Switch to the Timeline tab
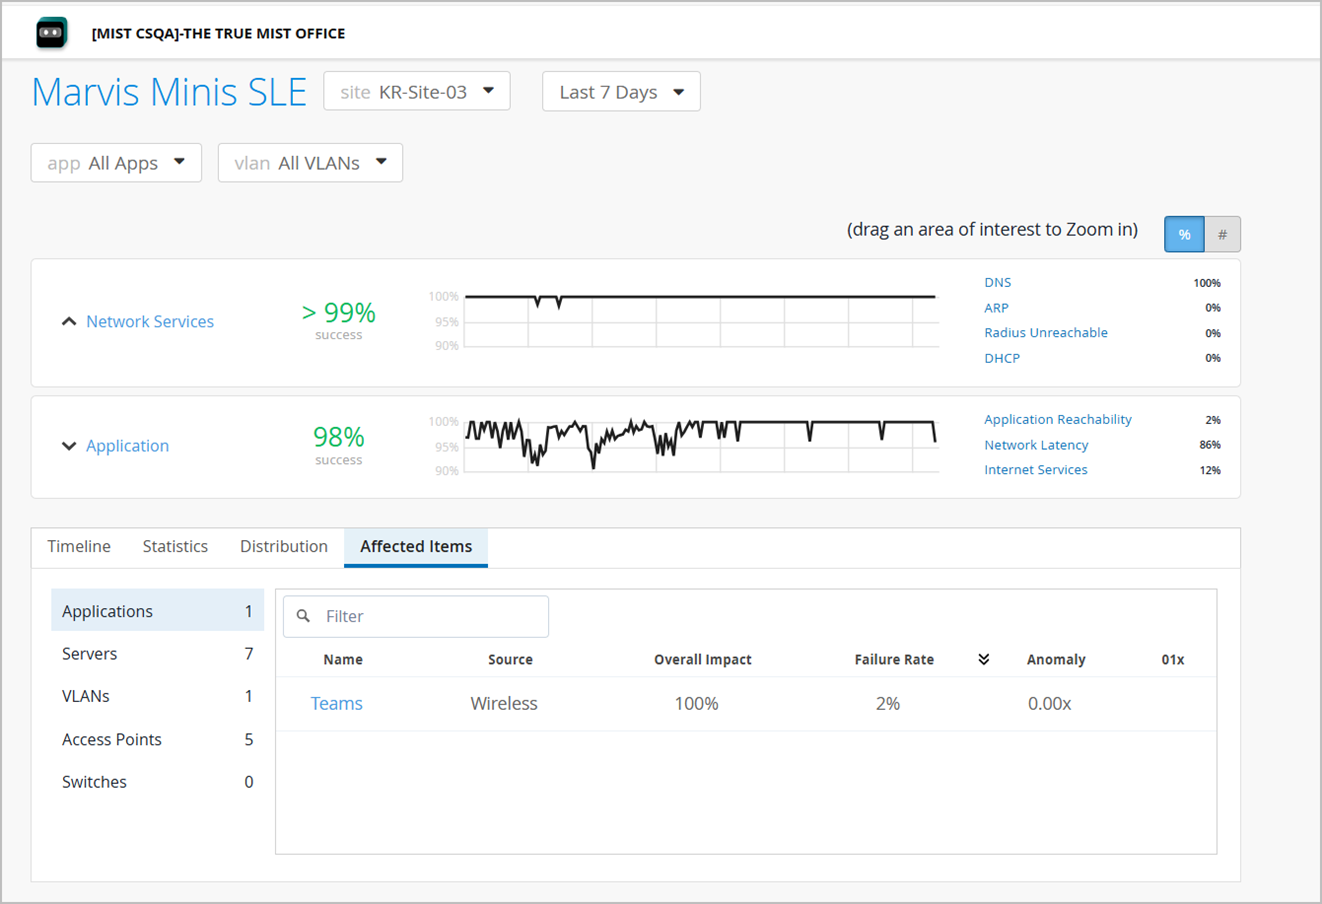This screenshot has height=904, width=1322. click(x=79, y=546)
